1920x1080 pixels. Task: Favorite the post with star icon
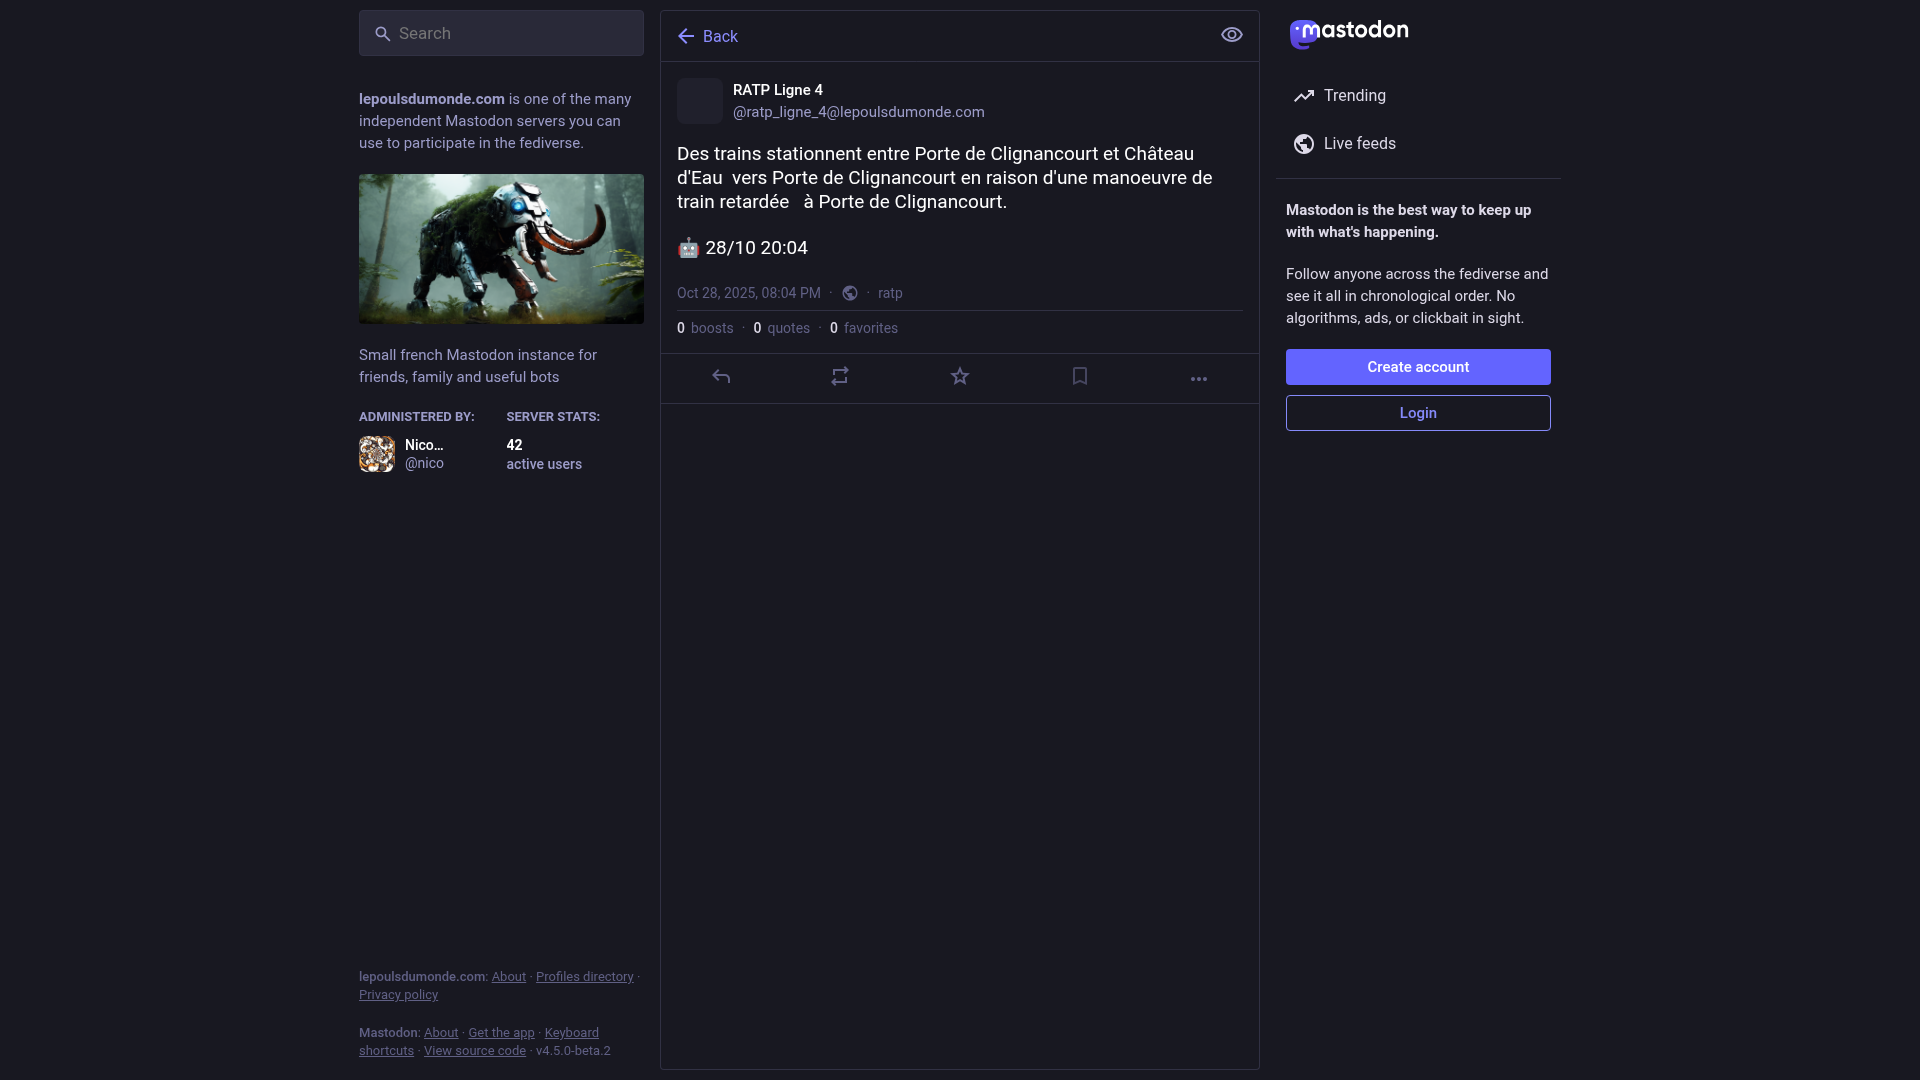(960, 377)
